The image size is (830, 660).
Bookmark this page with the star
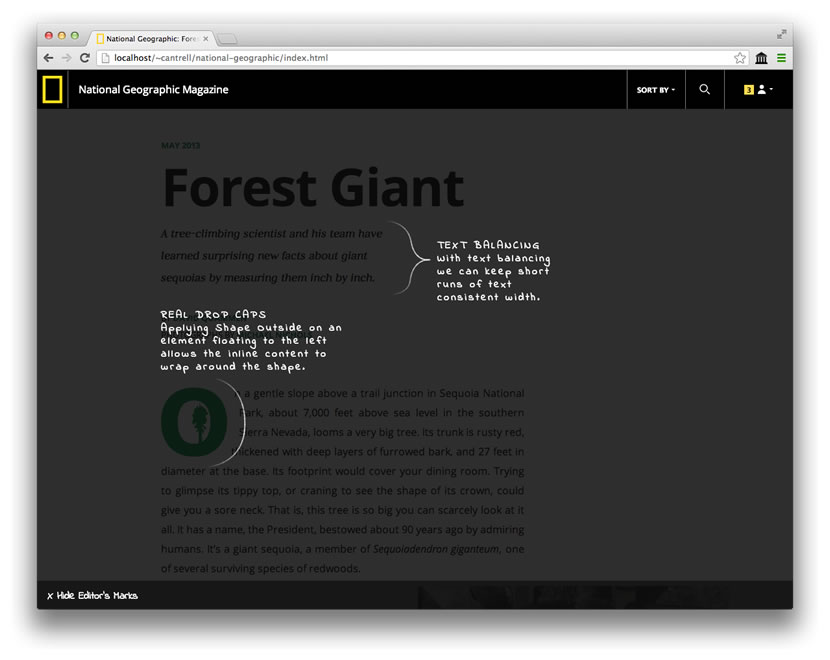(x=739, y=58)
